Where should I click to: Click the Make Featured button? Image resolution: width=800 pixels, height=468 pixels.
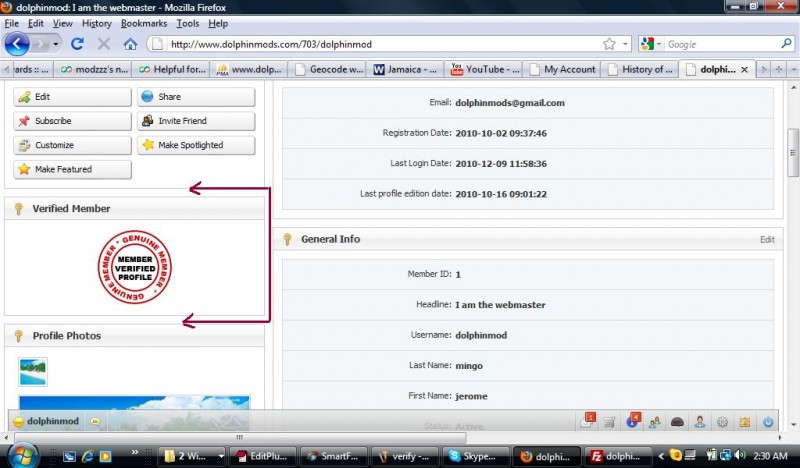72,169
